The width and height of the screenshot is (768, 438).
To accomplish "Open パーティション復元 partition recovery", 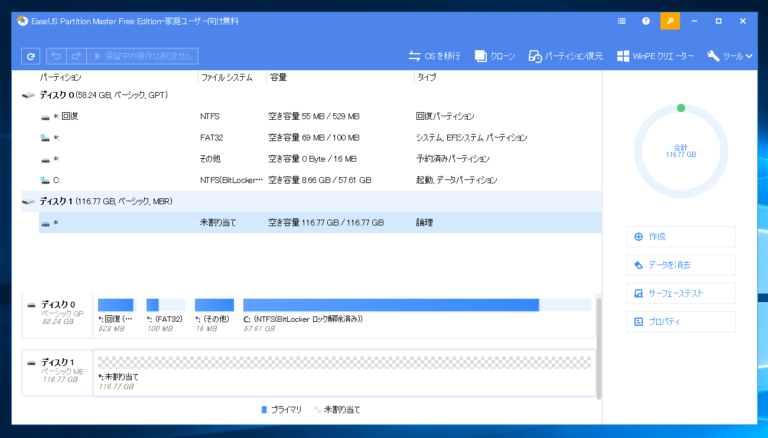I will [x=566, y=56].
